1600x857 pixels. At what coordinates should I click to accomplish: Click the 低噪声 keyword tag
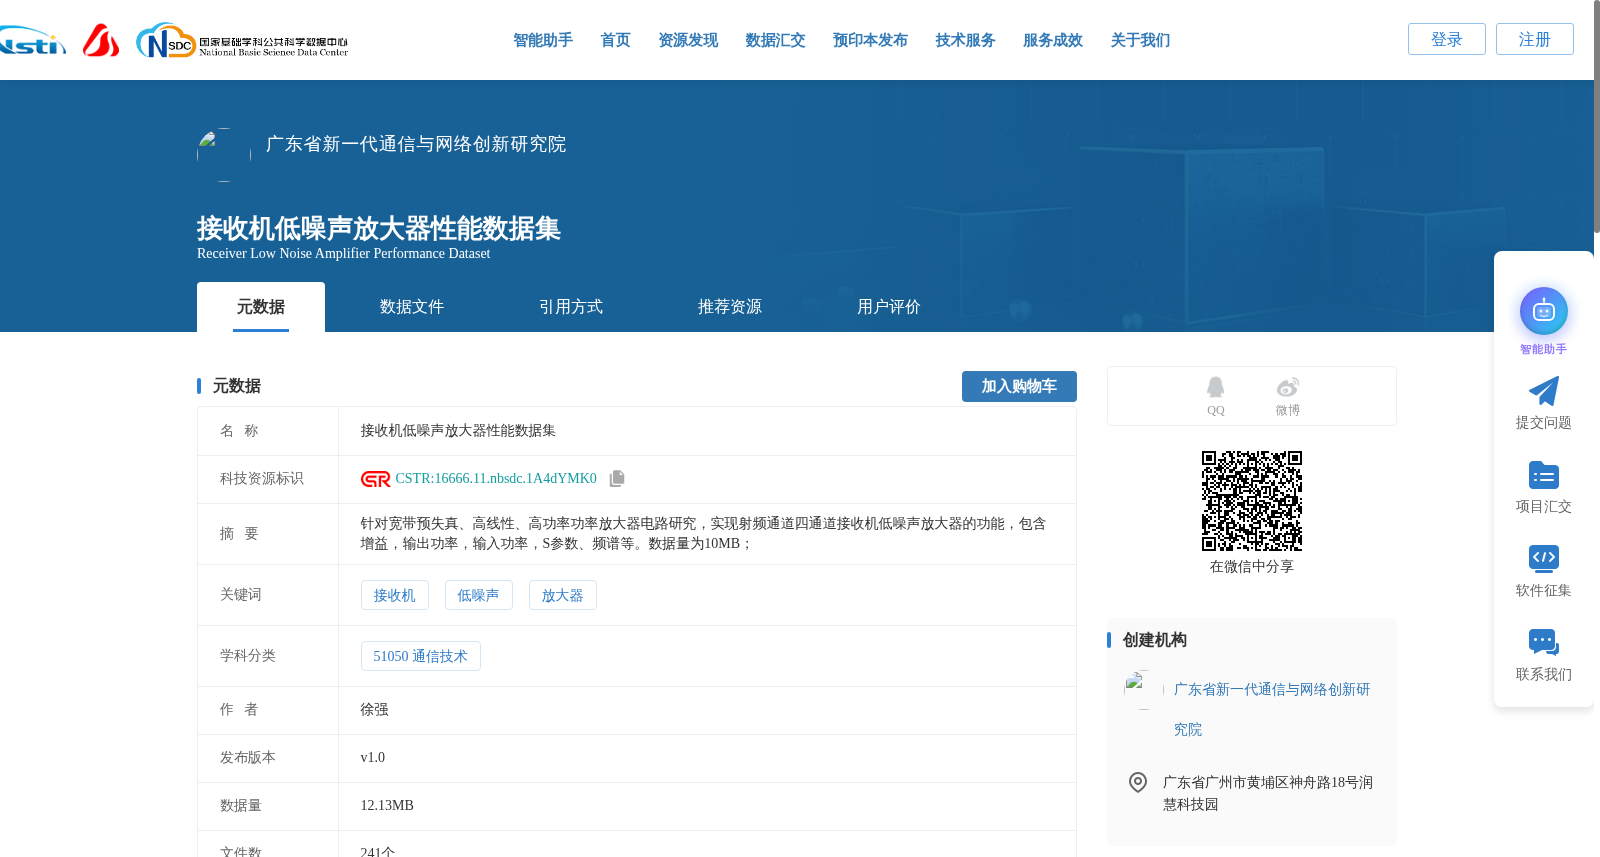(x=478, y=595)
